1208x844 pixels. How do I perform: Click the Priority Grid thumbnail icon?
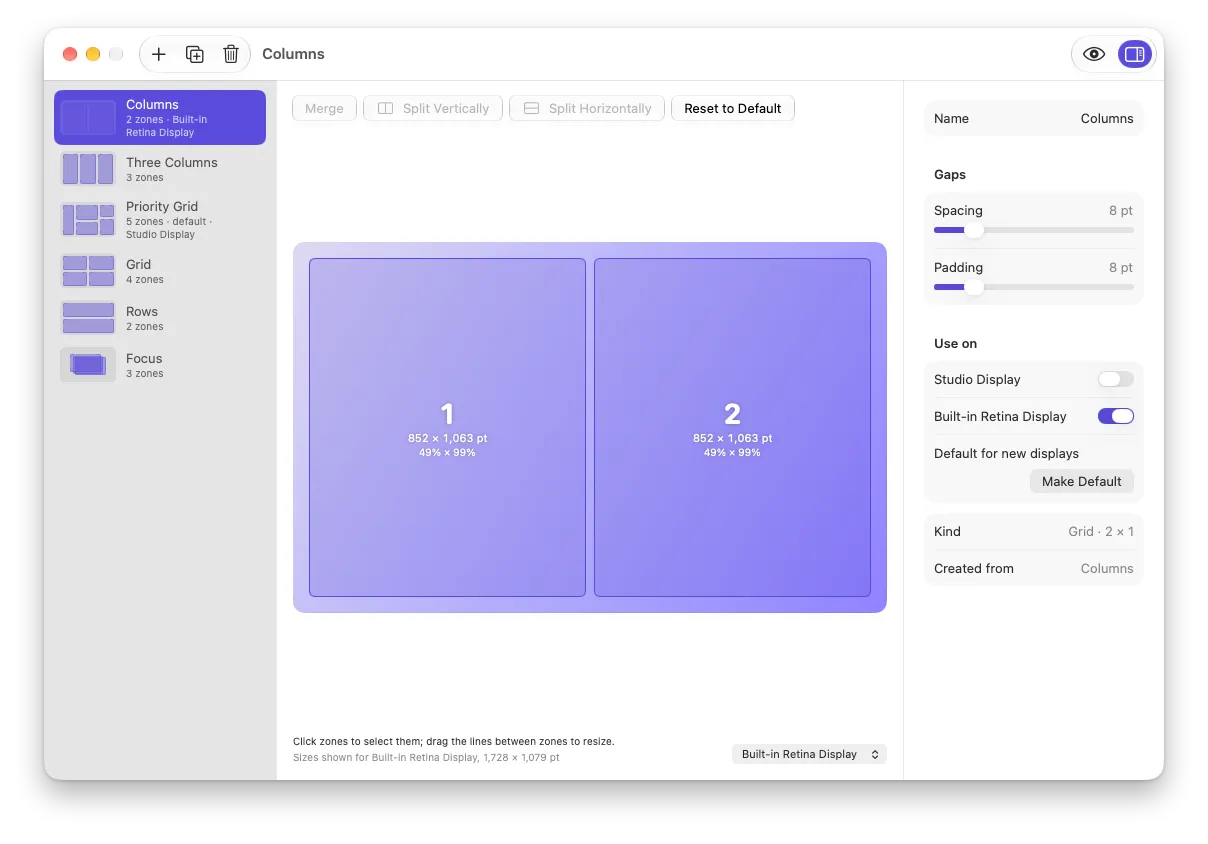88,220
